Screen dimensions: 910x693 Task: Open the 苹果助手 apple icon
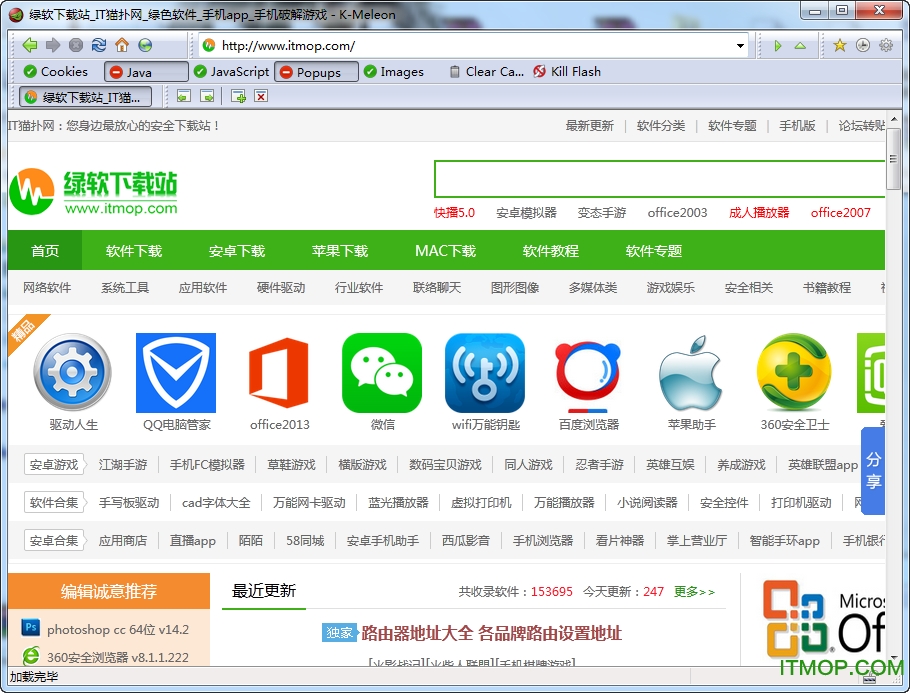coord(691,374)
